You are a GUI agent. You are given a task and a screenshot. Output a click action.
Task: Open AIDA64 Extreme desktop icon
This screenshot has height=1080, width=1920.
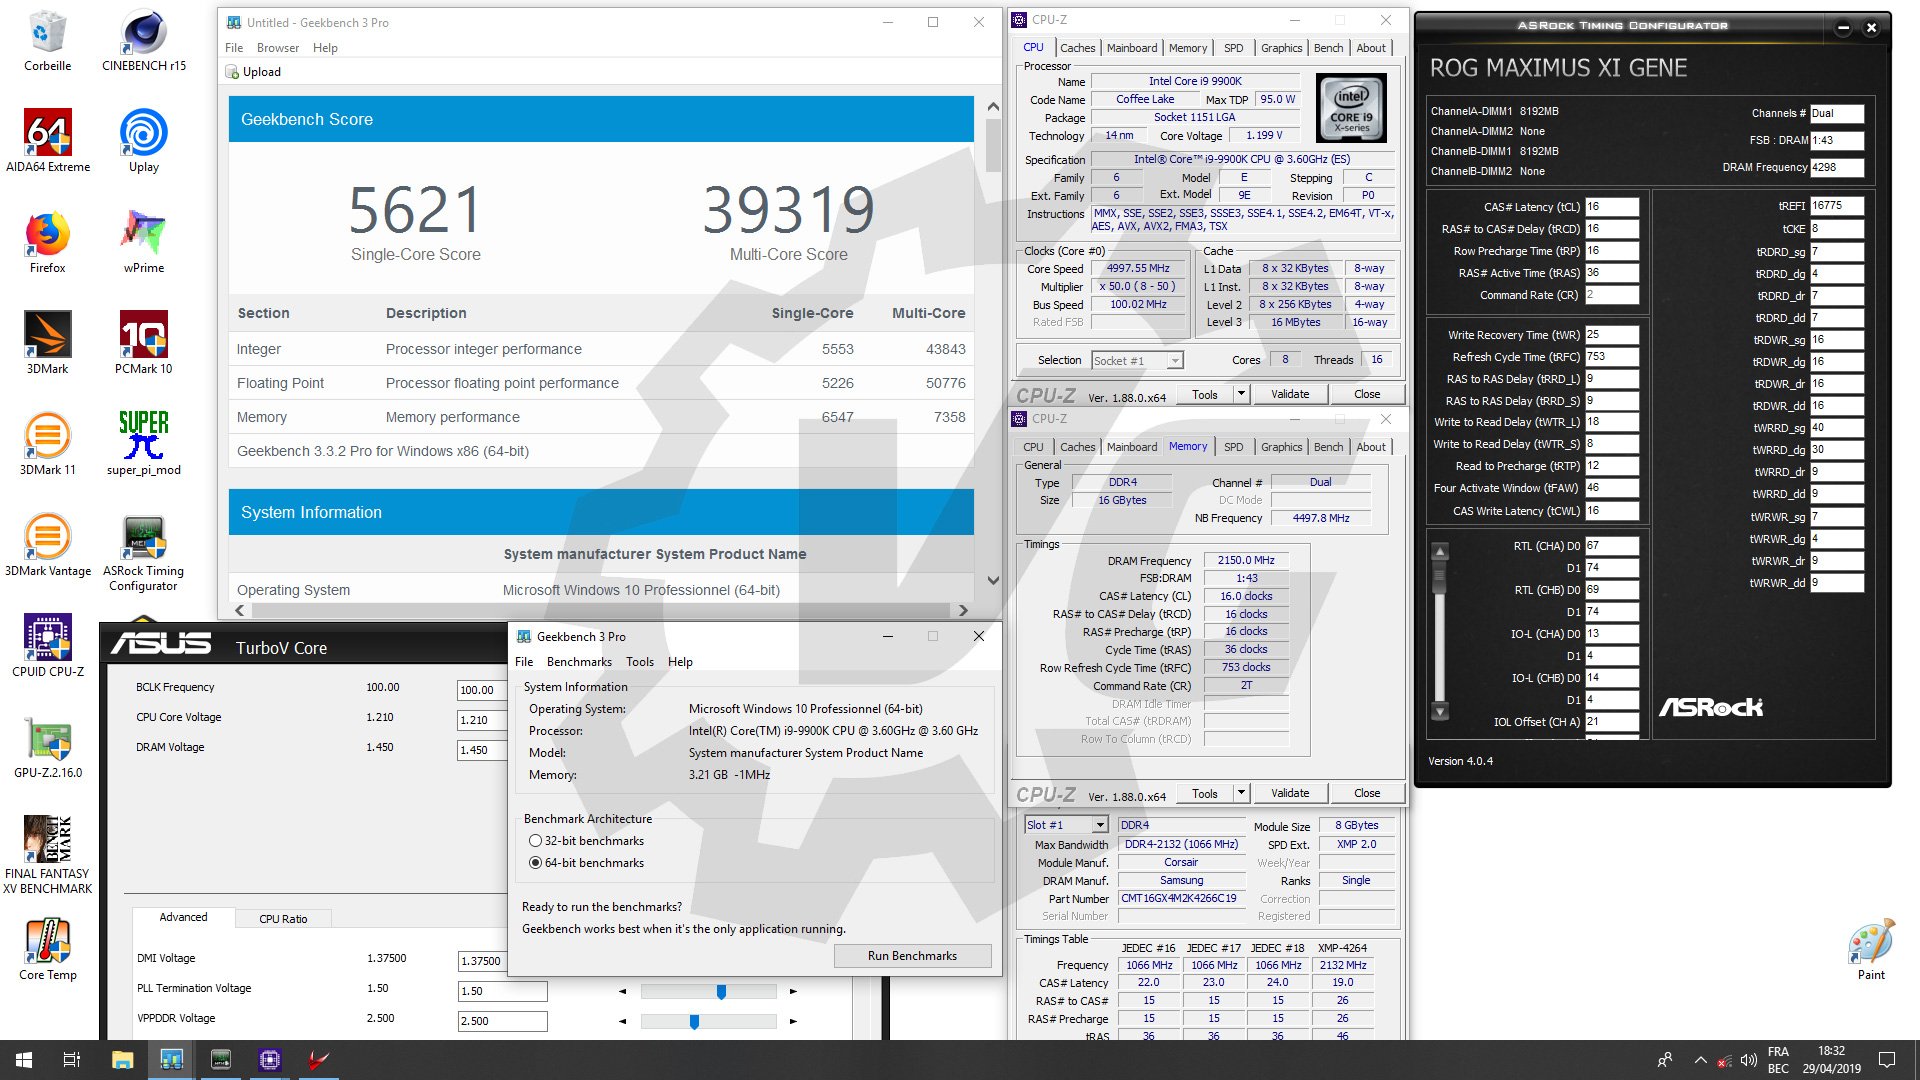tap(47, 141)
